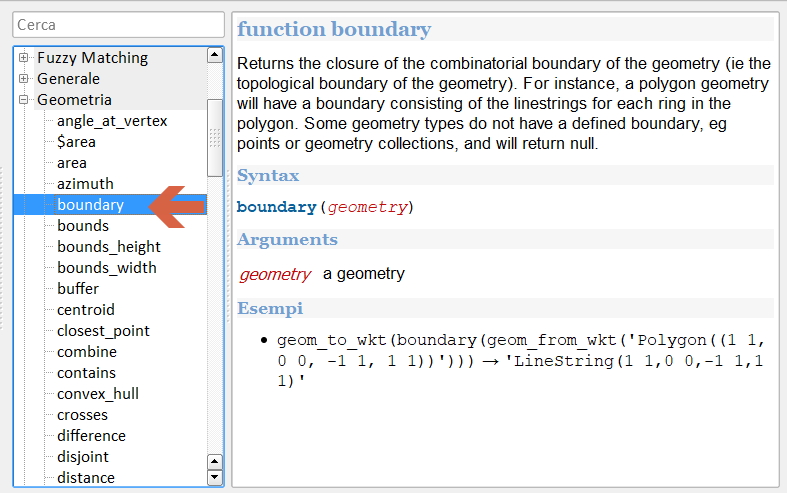Screen dimensions: 787x493
Task: Choose azimuth in function list
Action: (85, 184)
